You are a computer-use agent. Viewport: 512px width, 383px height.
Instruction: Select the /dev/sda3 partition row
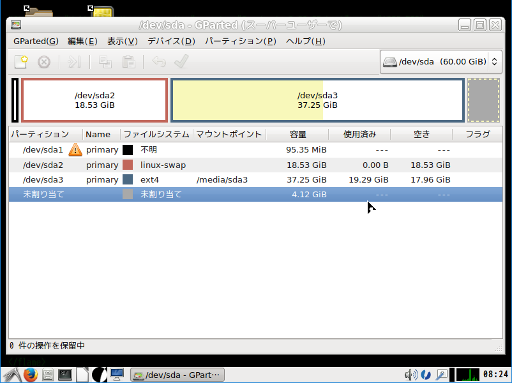pyautogui.click(x=256, y=179)
